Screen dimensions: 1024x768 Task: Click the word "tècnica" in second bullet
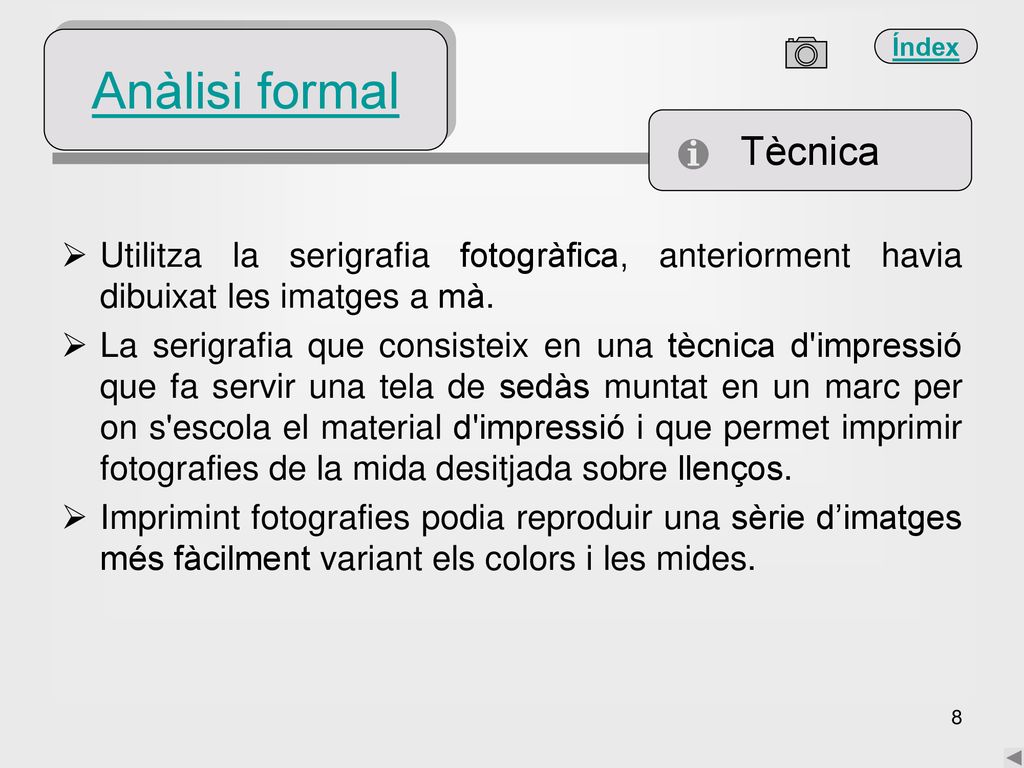point(721,345)
